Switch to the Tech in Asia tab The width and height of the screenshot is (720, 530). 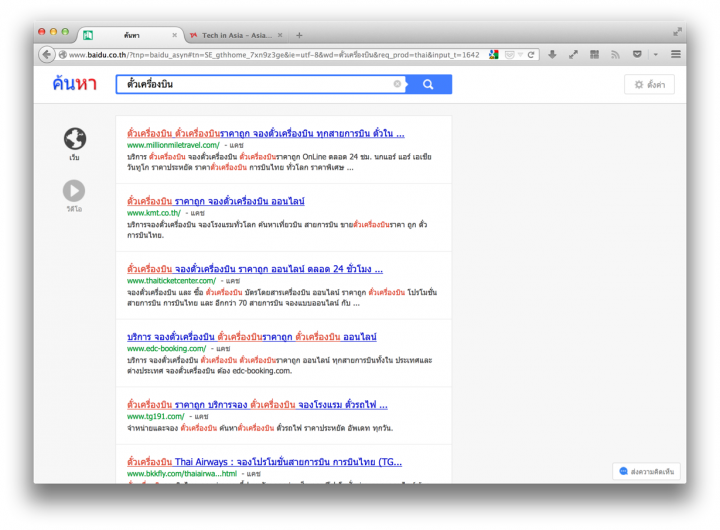237,35
